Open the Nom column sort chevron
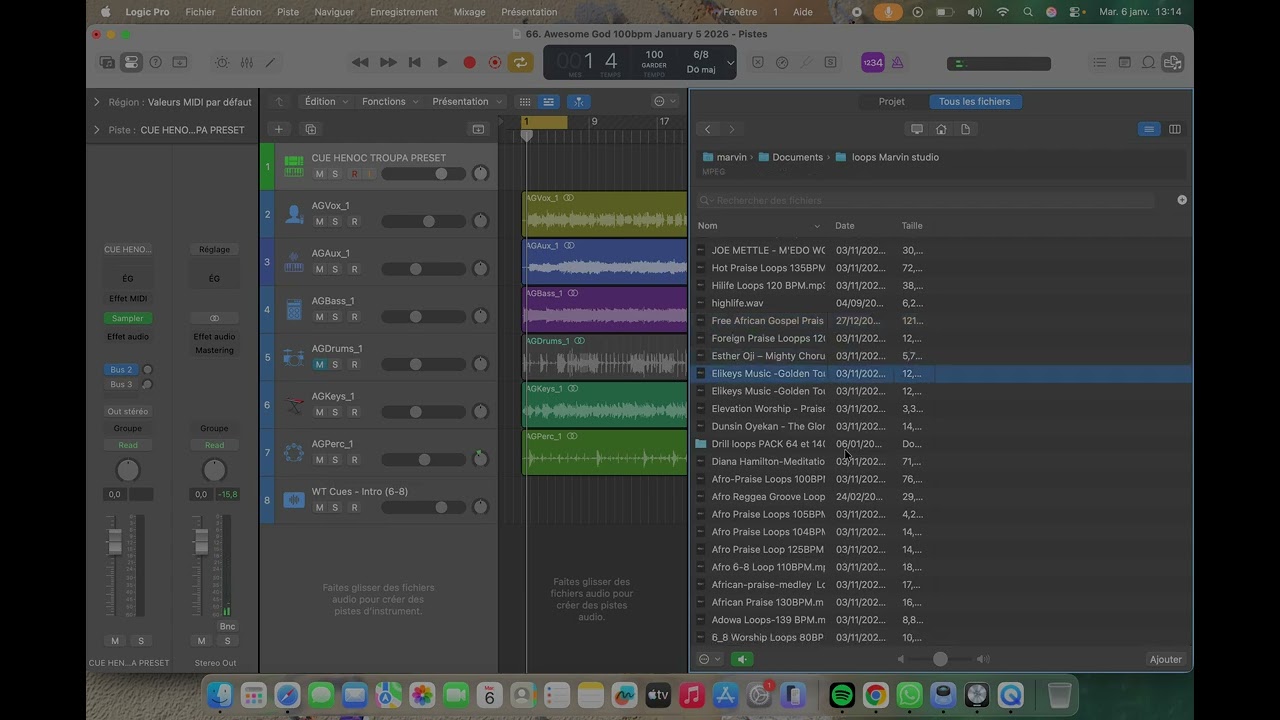The image size is (1280, 720). tap(817, 226)
